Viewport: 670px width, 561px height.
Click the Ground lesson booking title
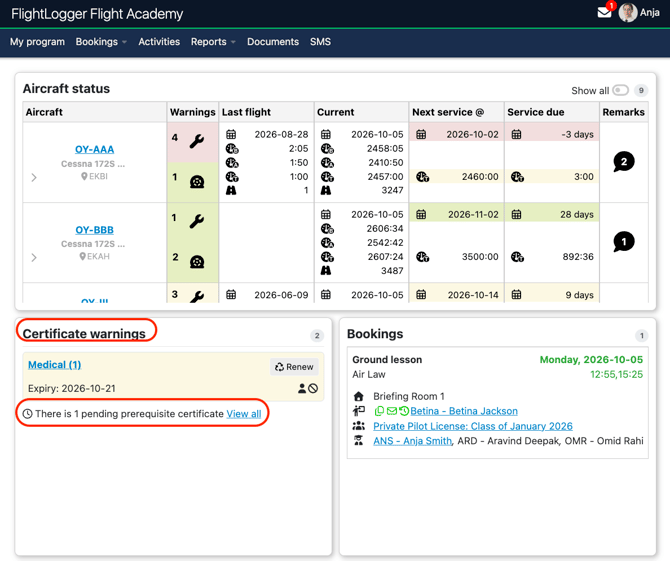click(387, 359)
